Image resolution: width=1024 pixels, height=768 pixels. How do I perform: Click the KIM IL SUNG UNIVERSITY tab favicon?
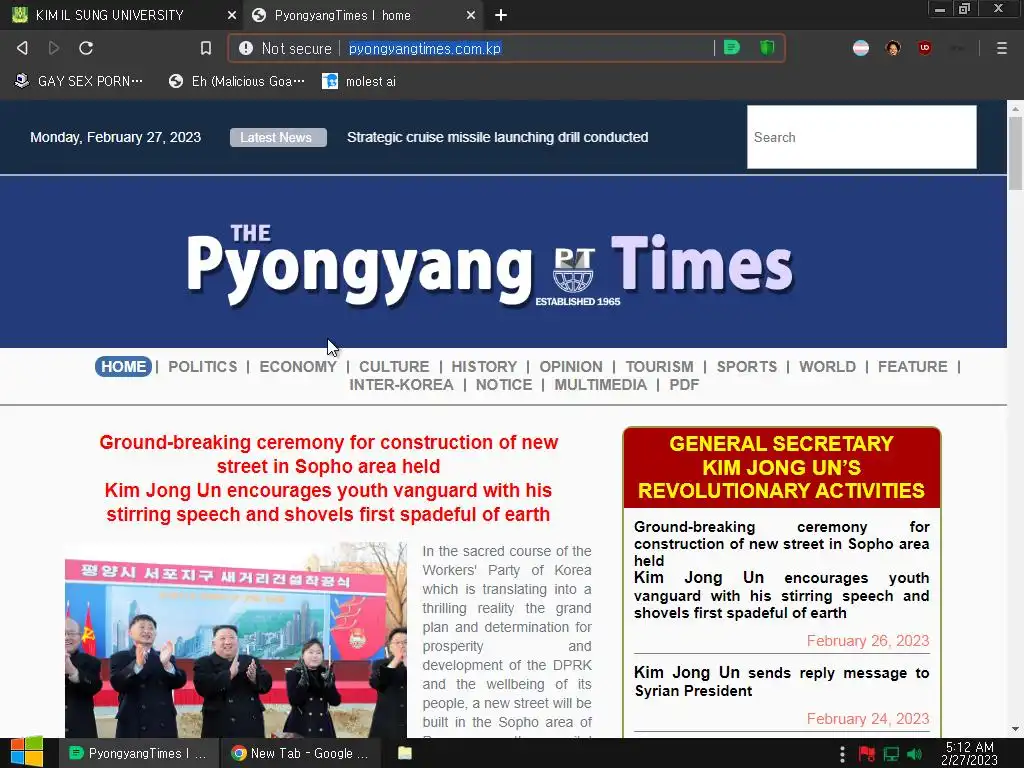20,15
